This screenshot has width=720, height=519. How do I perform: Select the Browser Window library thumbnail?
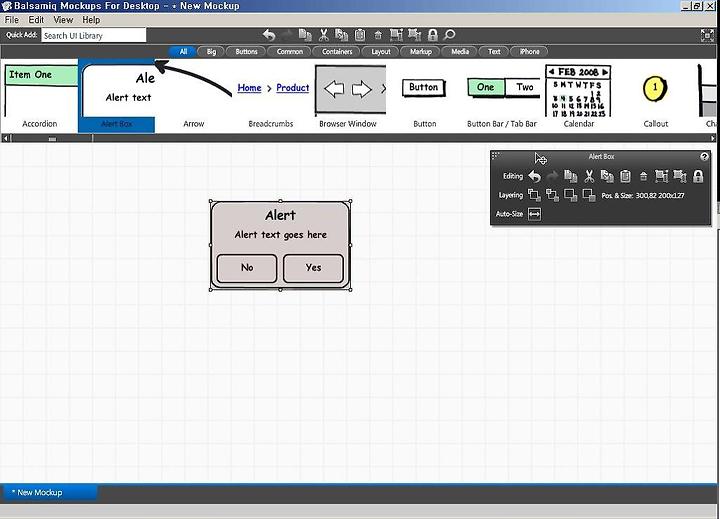pos(348,96)
